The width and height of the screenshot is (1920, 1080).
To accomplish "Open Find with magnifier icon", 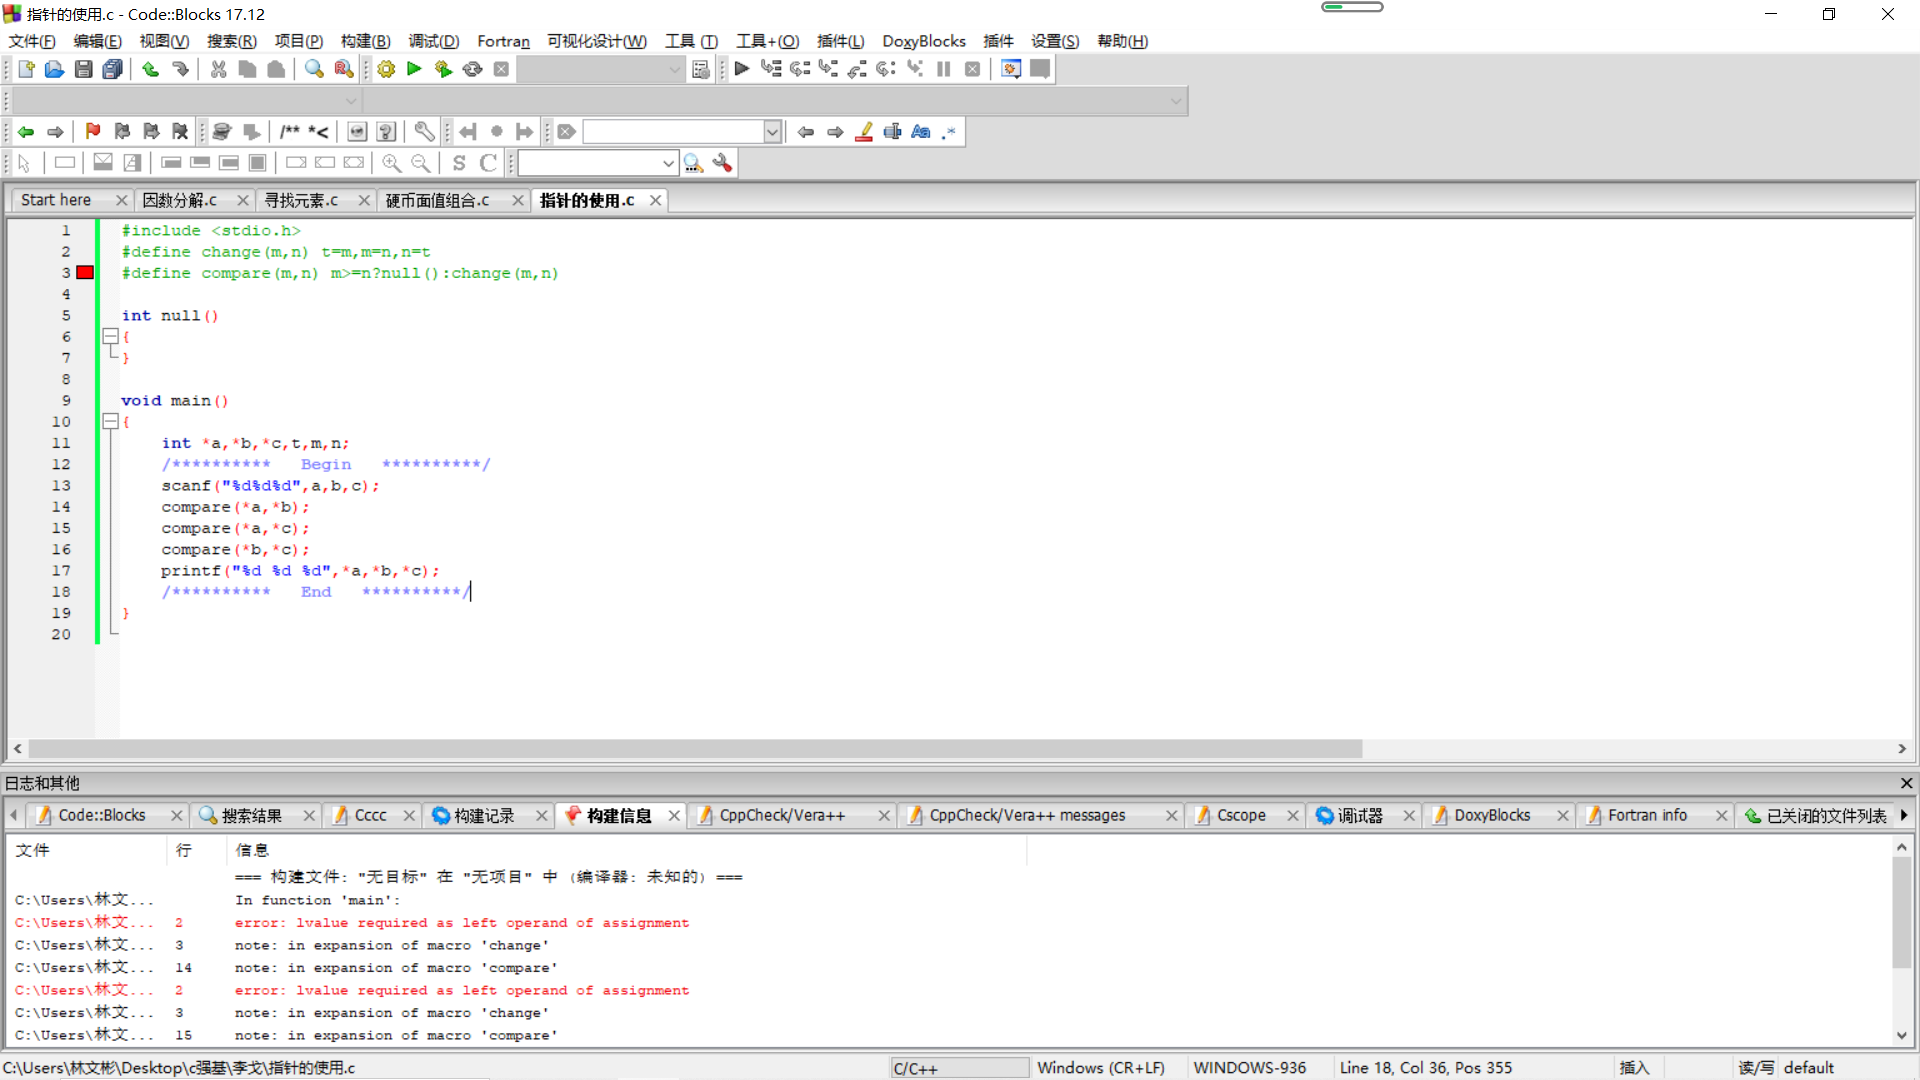I will pyautogui.click(x=314, y=69).
